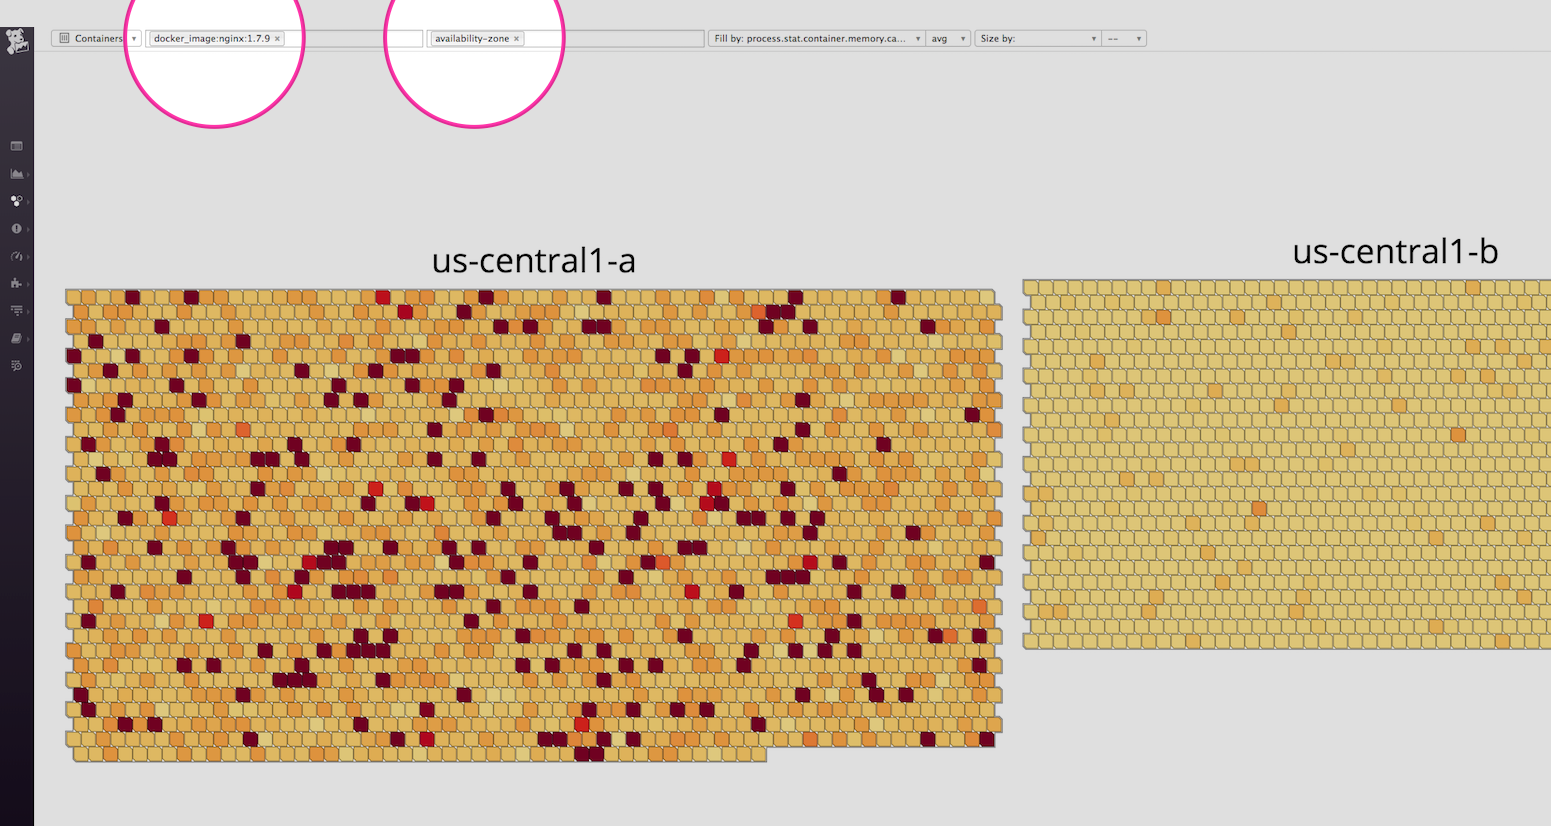Viewport: 1551px width, 826px height.
Task: Click the Datadog logo in the top corner
Action: pyautogui.click(x=15, y=41)
